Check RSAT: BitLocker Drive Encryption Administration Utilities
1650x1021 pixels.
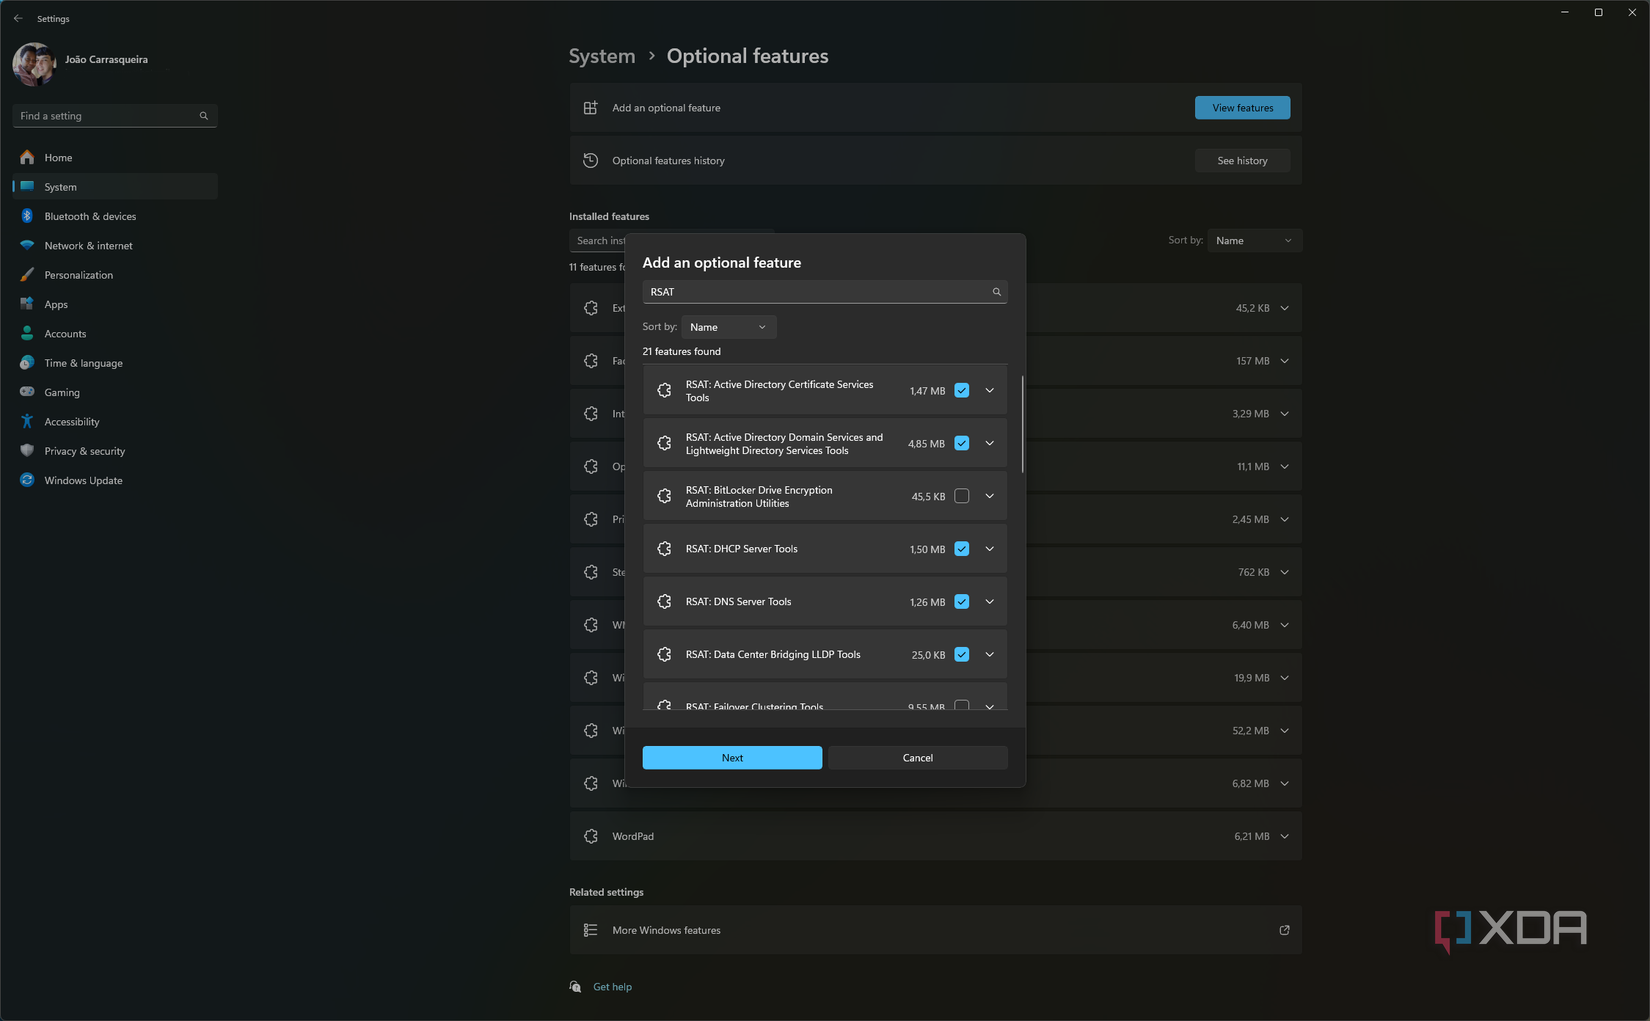pos(961,496)
